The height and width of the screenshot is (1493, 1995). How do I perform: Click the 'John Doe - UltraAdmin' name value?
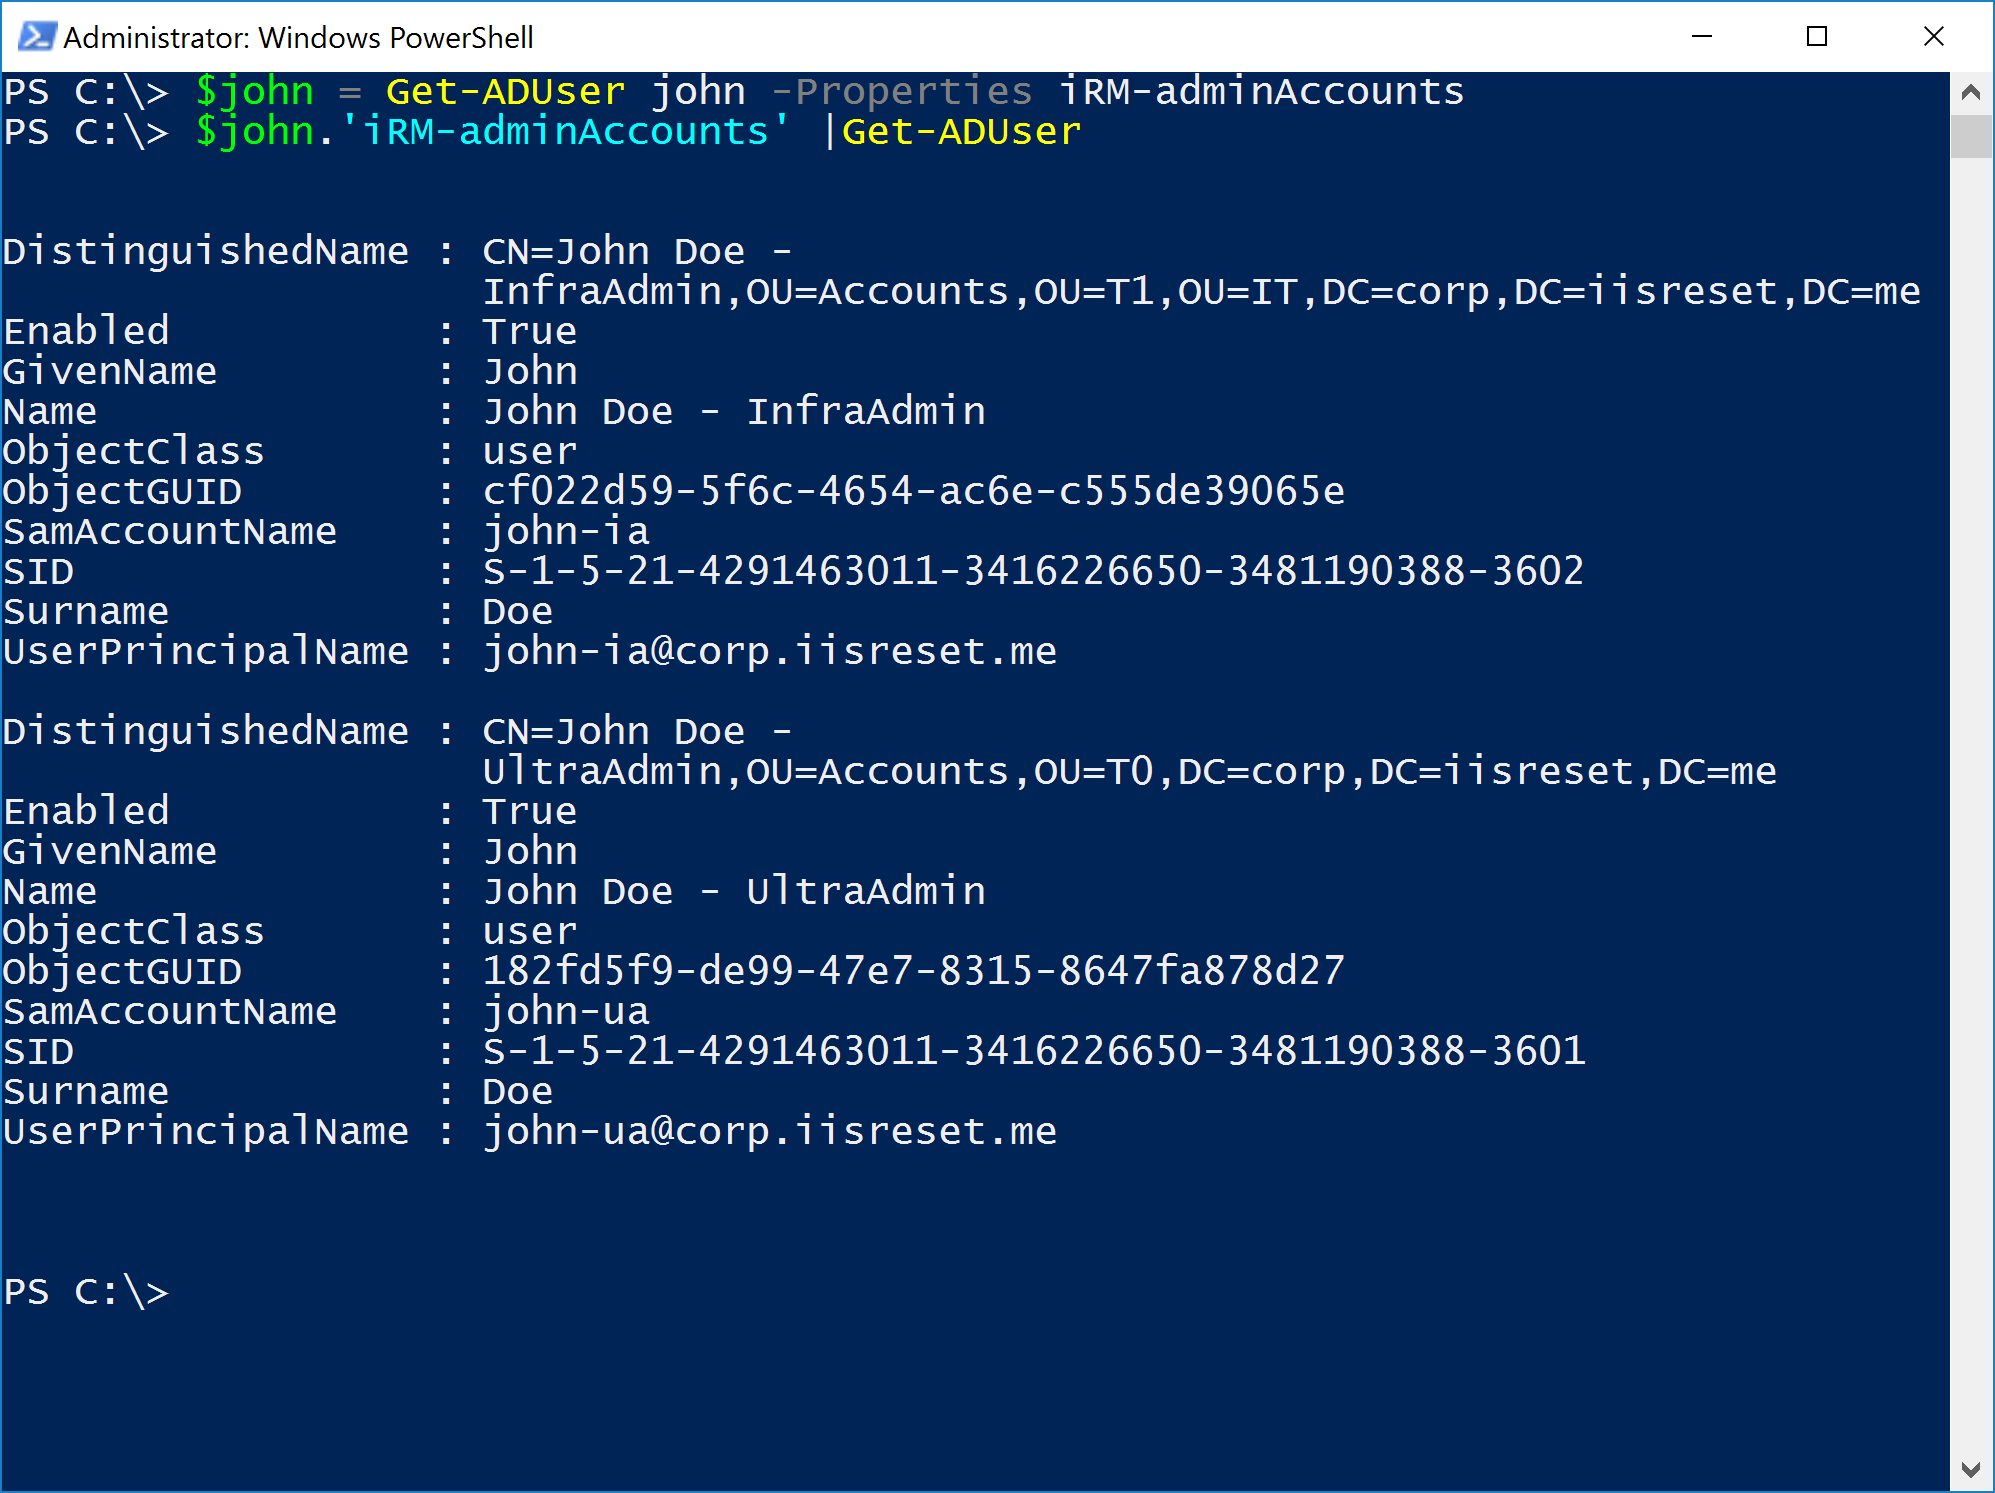pos(734,891)
